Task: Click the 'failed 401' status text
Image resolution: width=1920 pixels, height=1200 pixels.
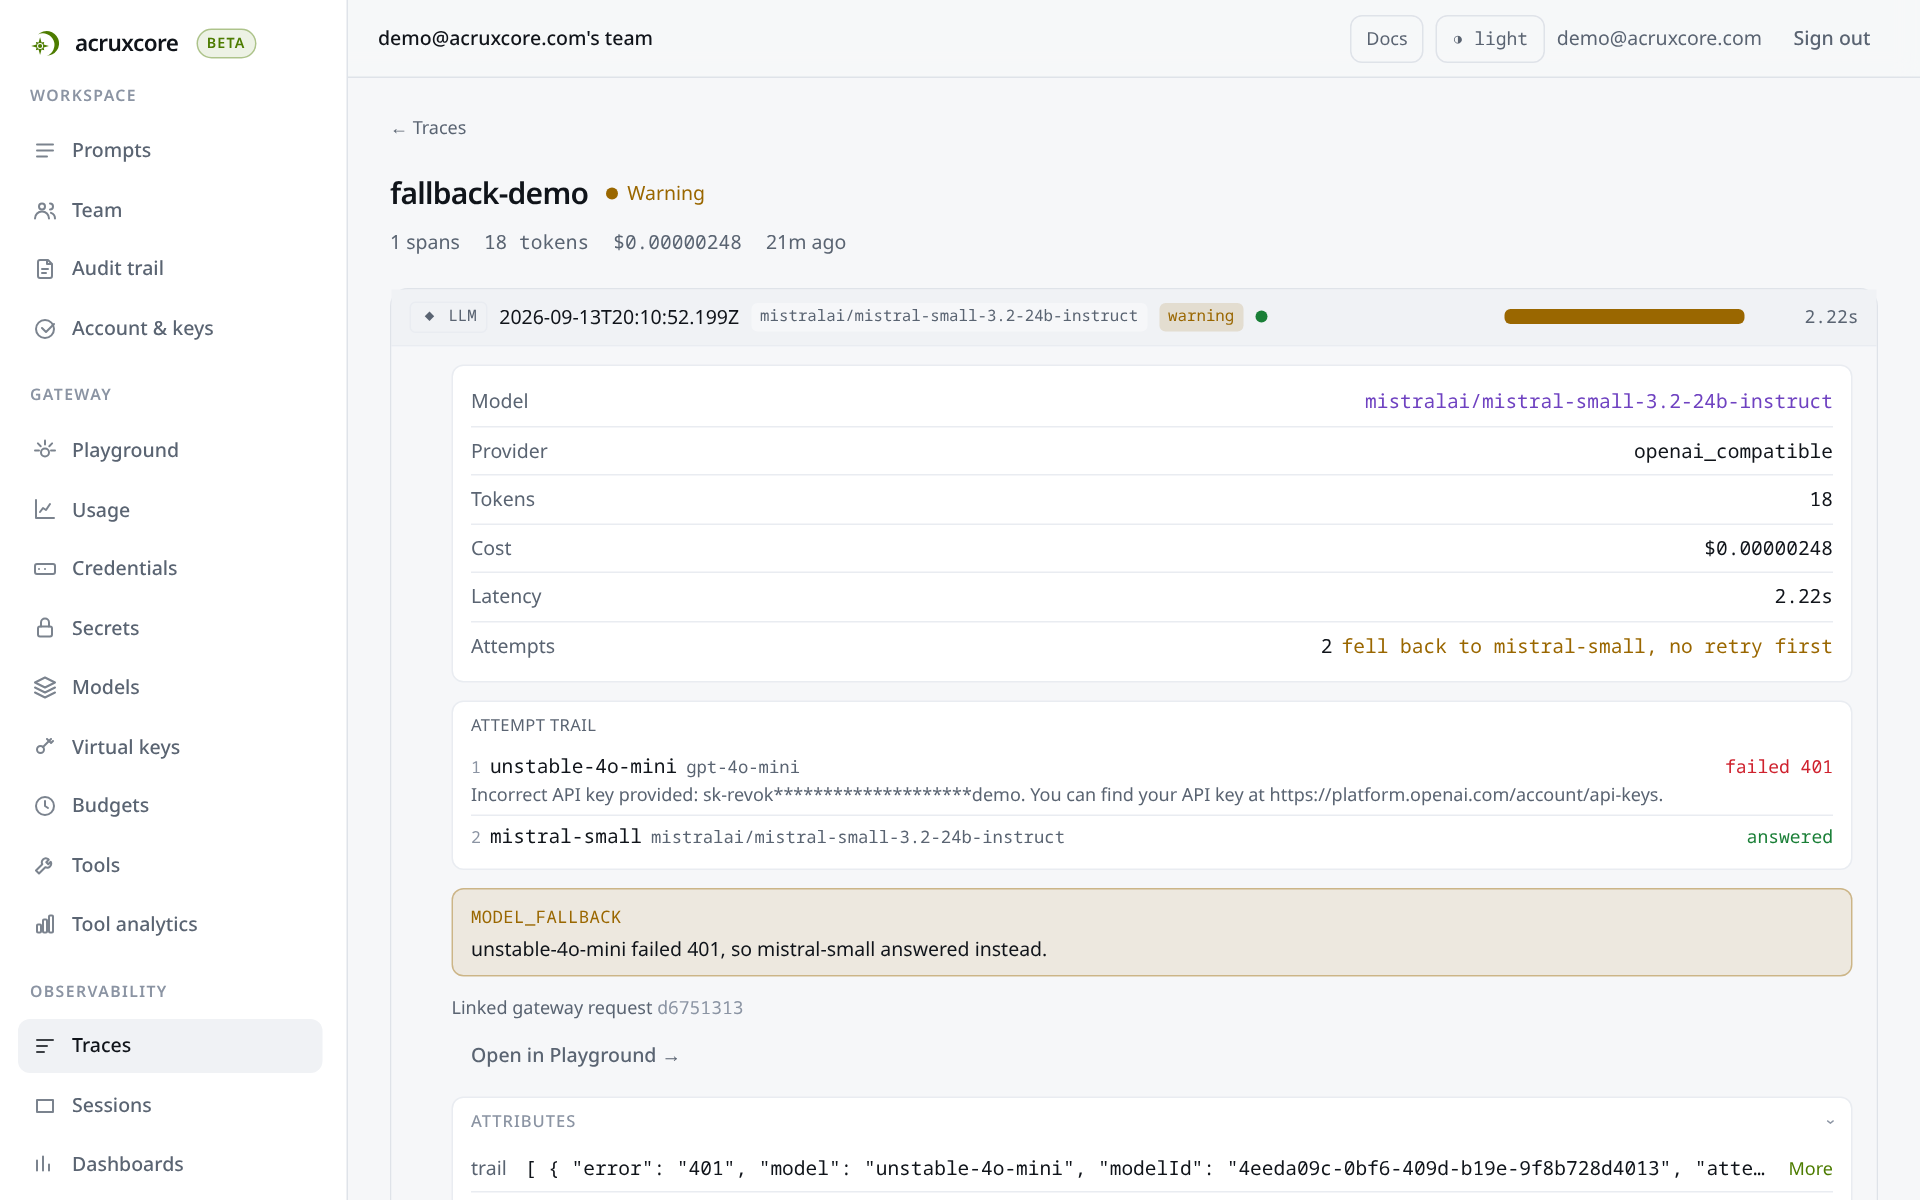Action: [1778, 767]
